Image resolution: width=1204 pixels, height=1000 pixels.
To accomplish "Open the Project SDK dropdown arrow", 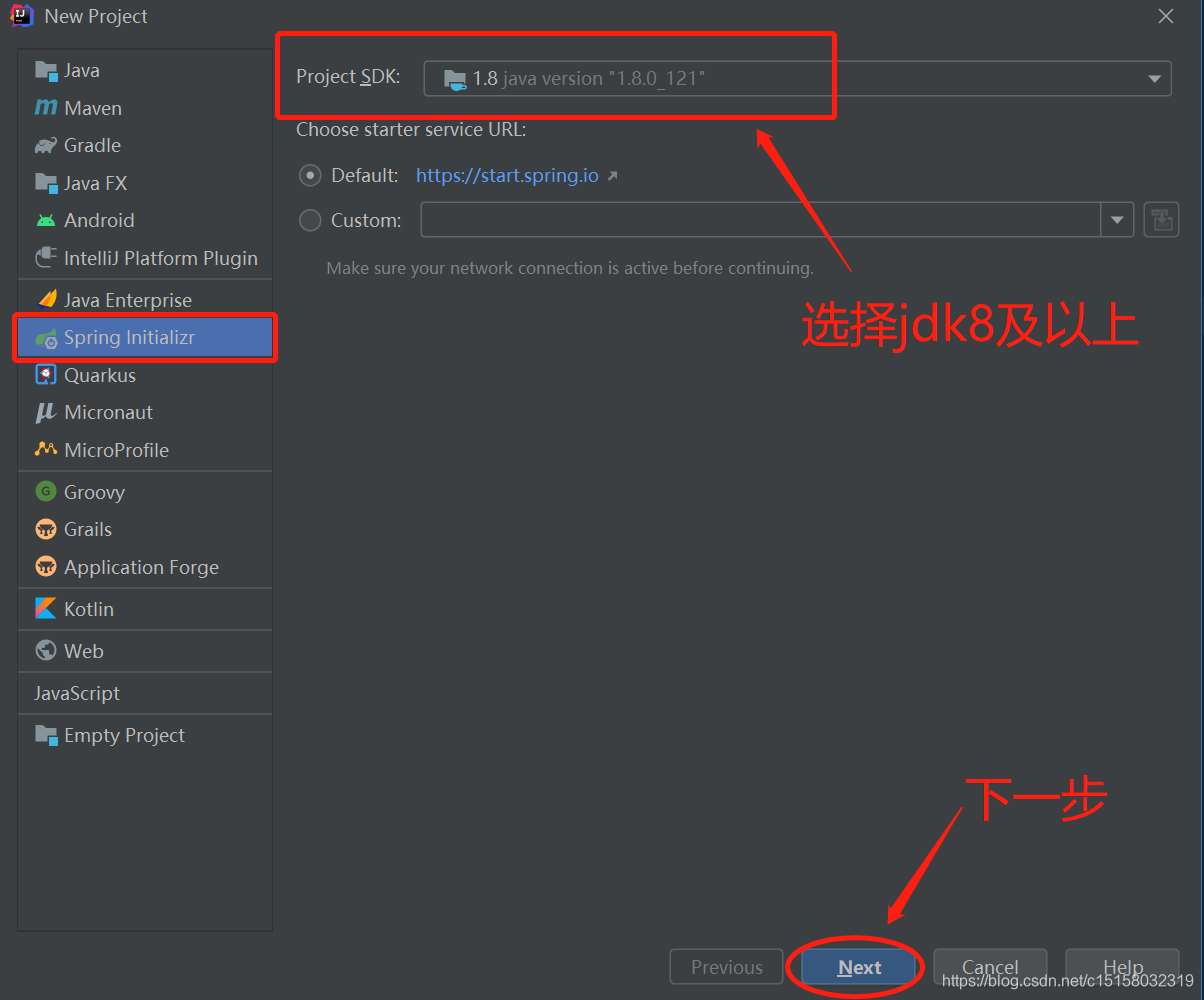I will [1154, 78].
